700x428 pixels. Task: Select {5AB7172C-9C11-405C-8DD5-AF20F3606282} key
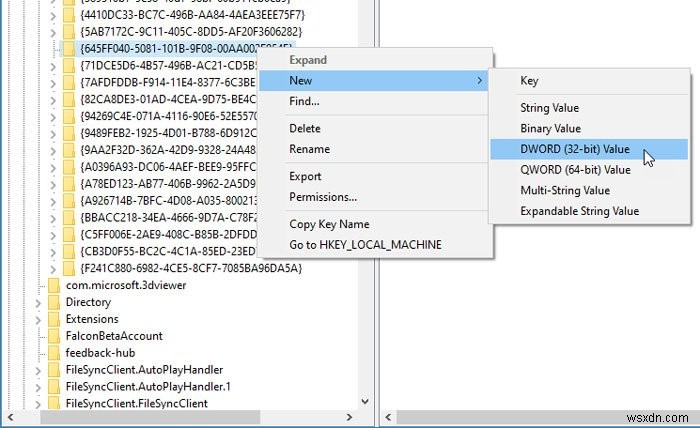coord(191,32)
